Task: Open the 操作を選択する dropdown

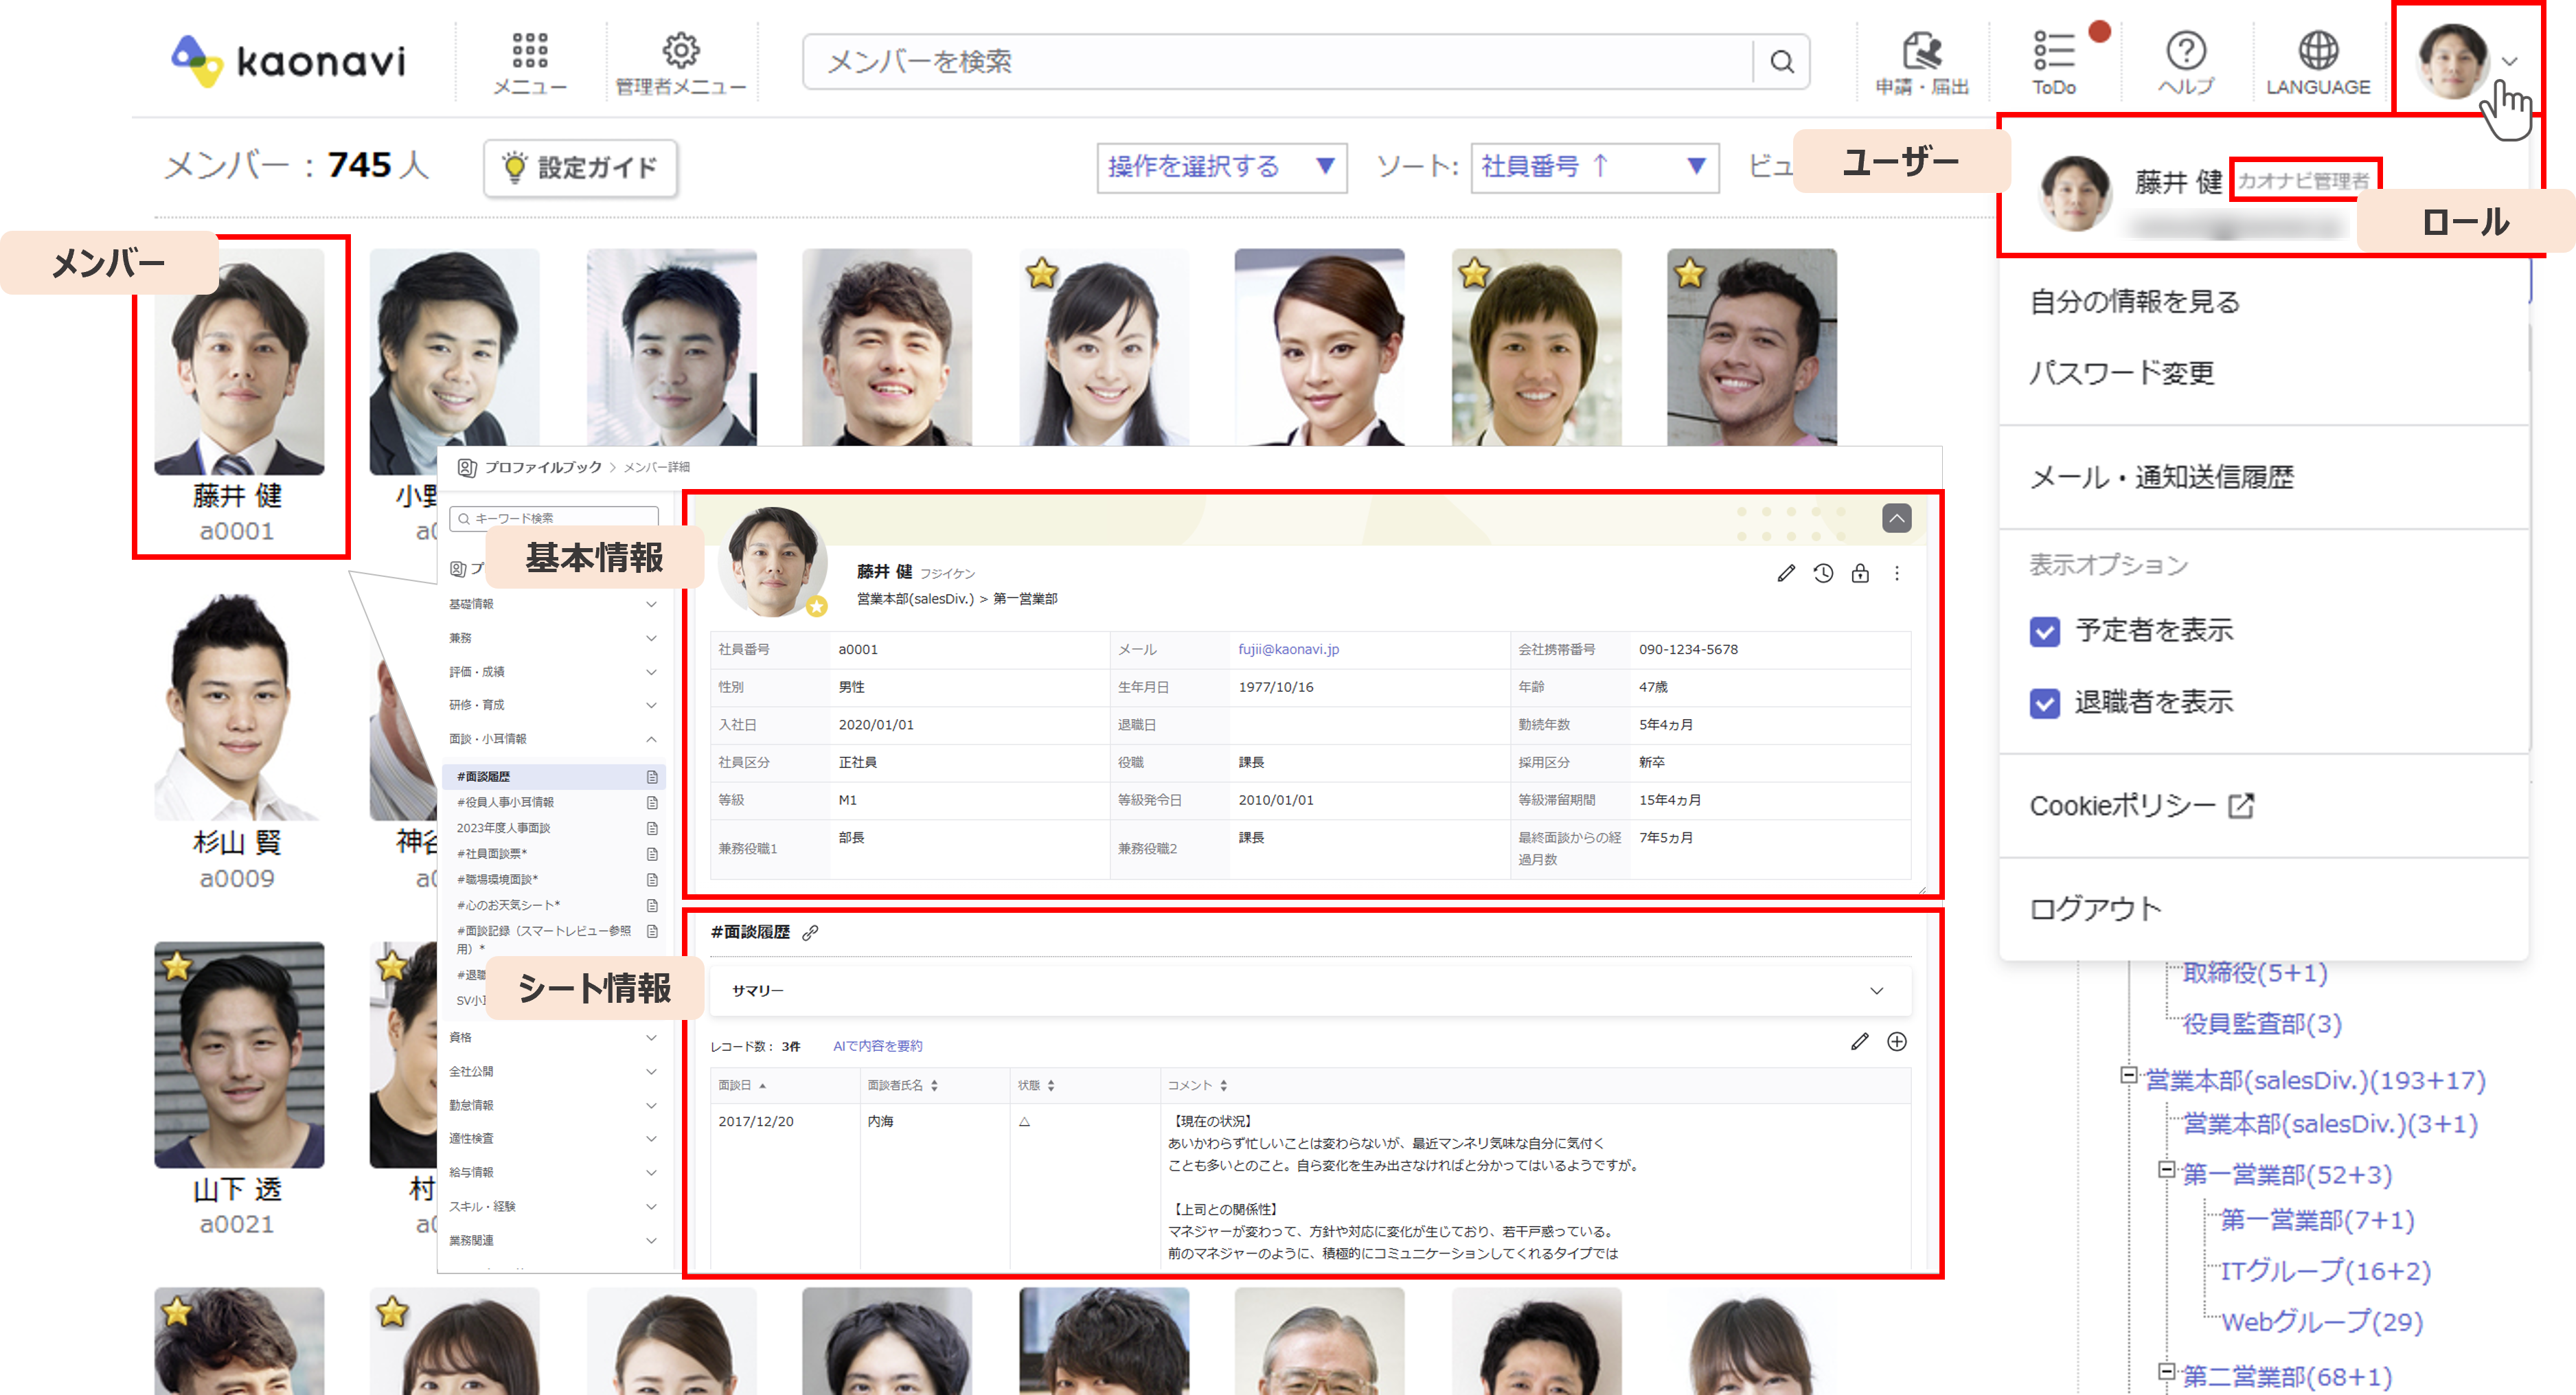Action: coord(1221,167)
